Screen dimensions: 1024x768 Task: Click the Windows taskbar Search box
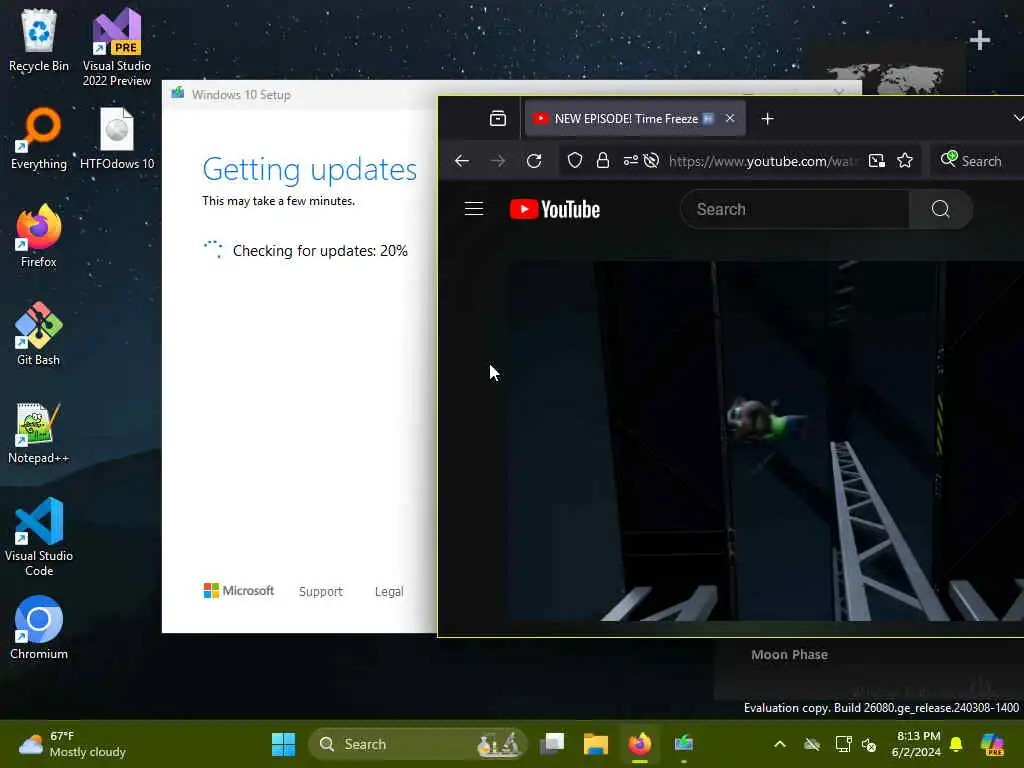(417, 744)
